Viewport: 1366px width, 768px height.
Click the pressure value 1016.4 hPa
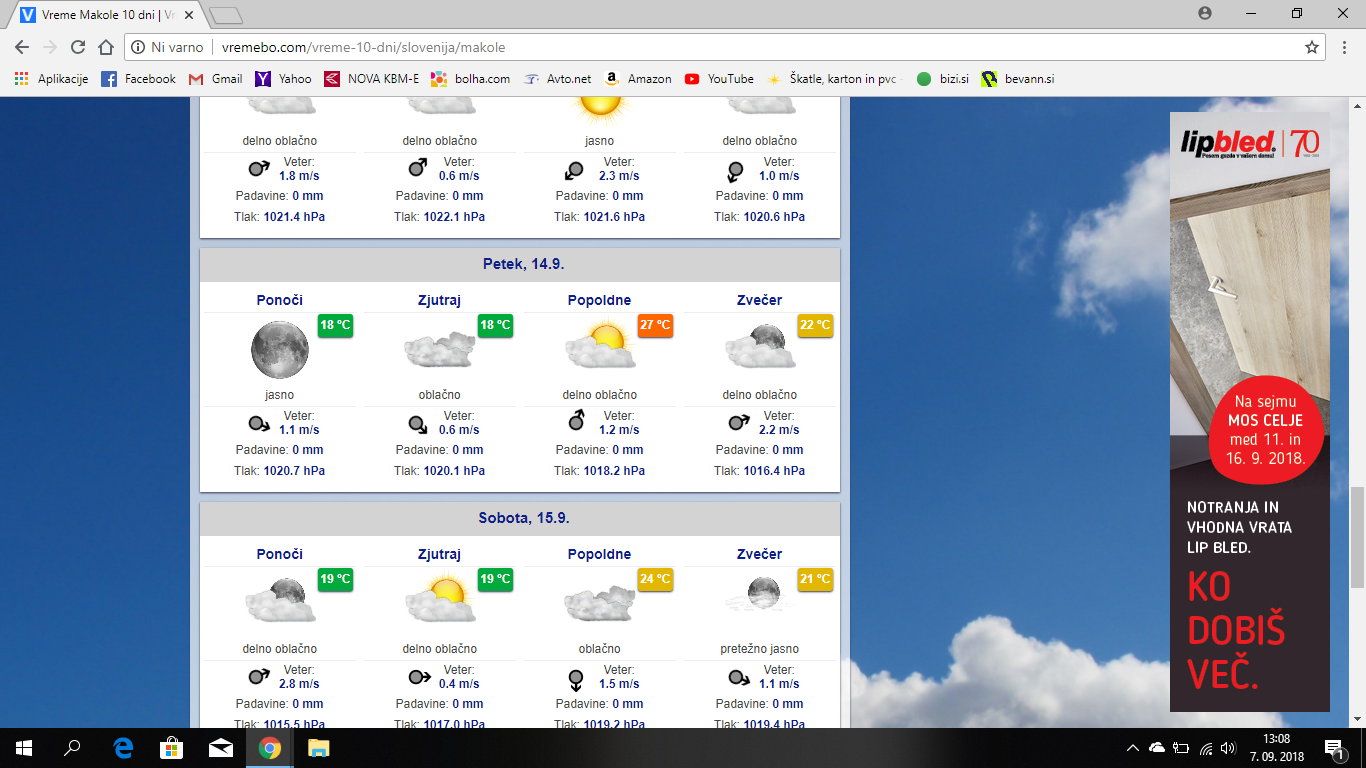(x=774, y=471)
